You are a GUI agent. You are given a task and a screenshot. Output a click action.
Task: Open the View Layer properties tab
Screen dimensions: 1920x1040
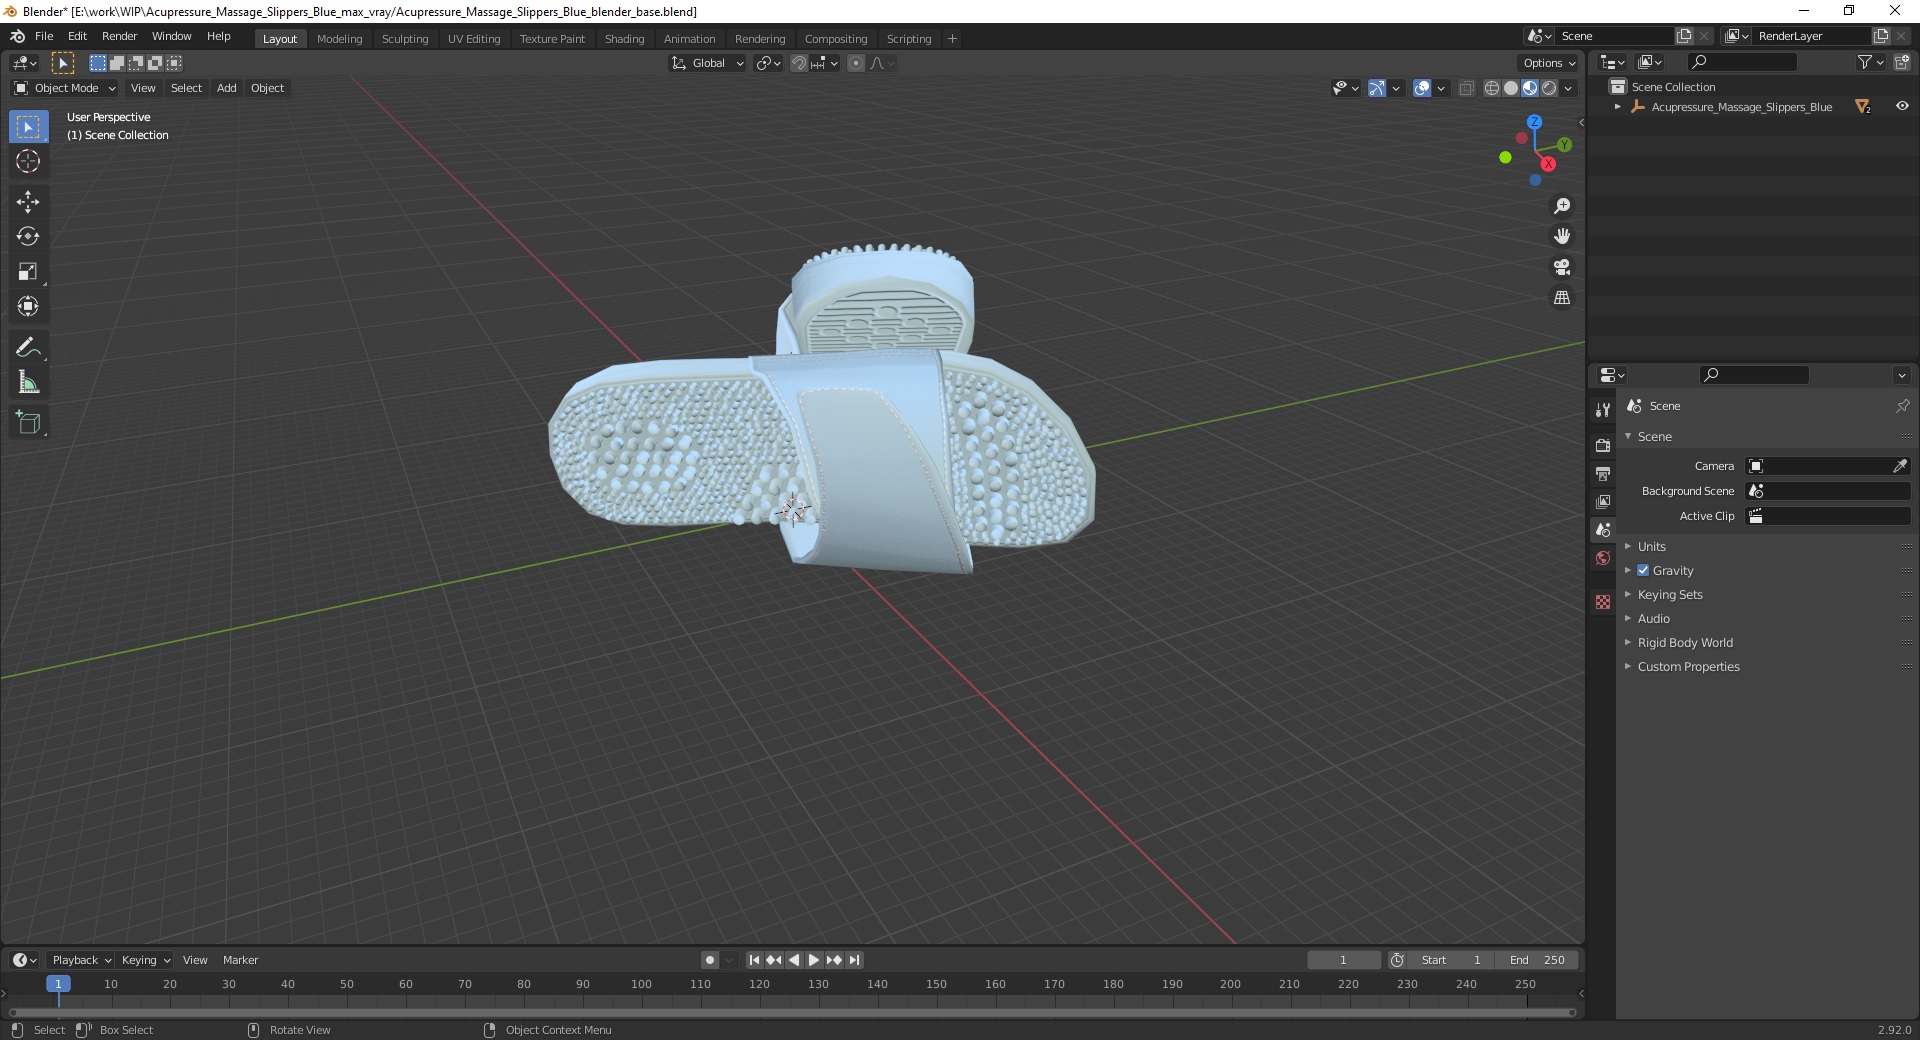click(x=1603, y=501)
